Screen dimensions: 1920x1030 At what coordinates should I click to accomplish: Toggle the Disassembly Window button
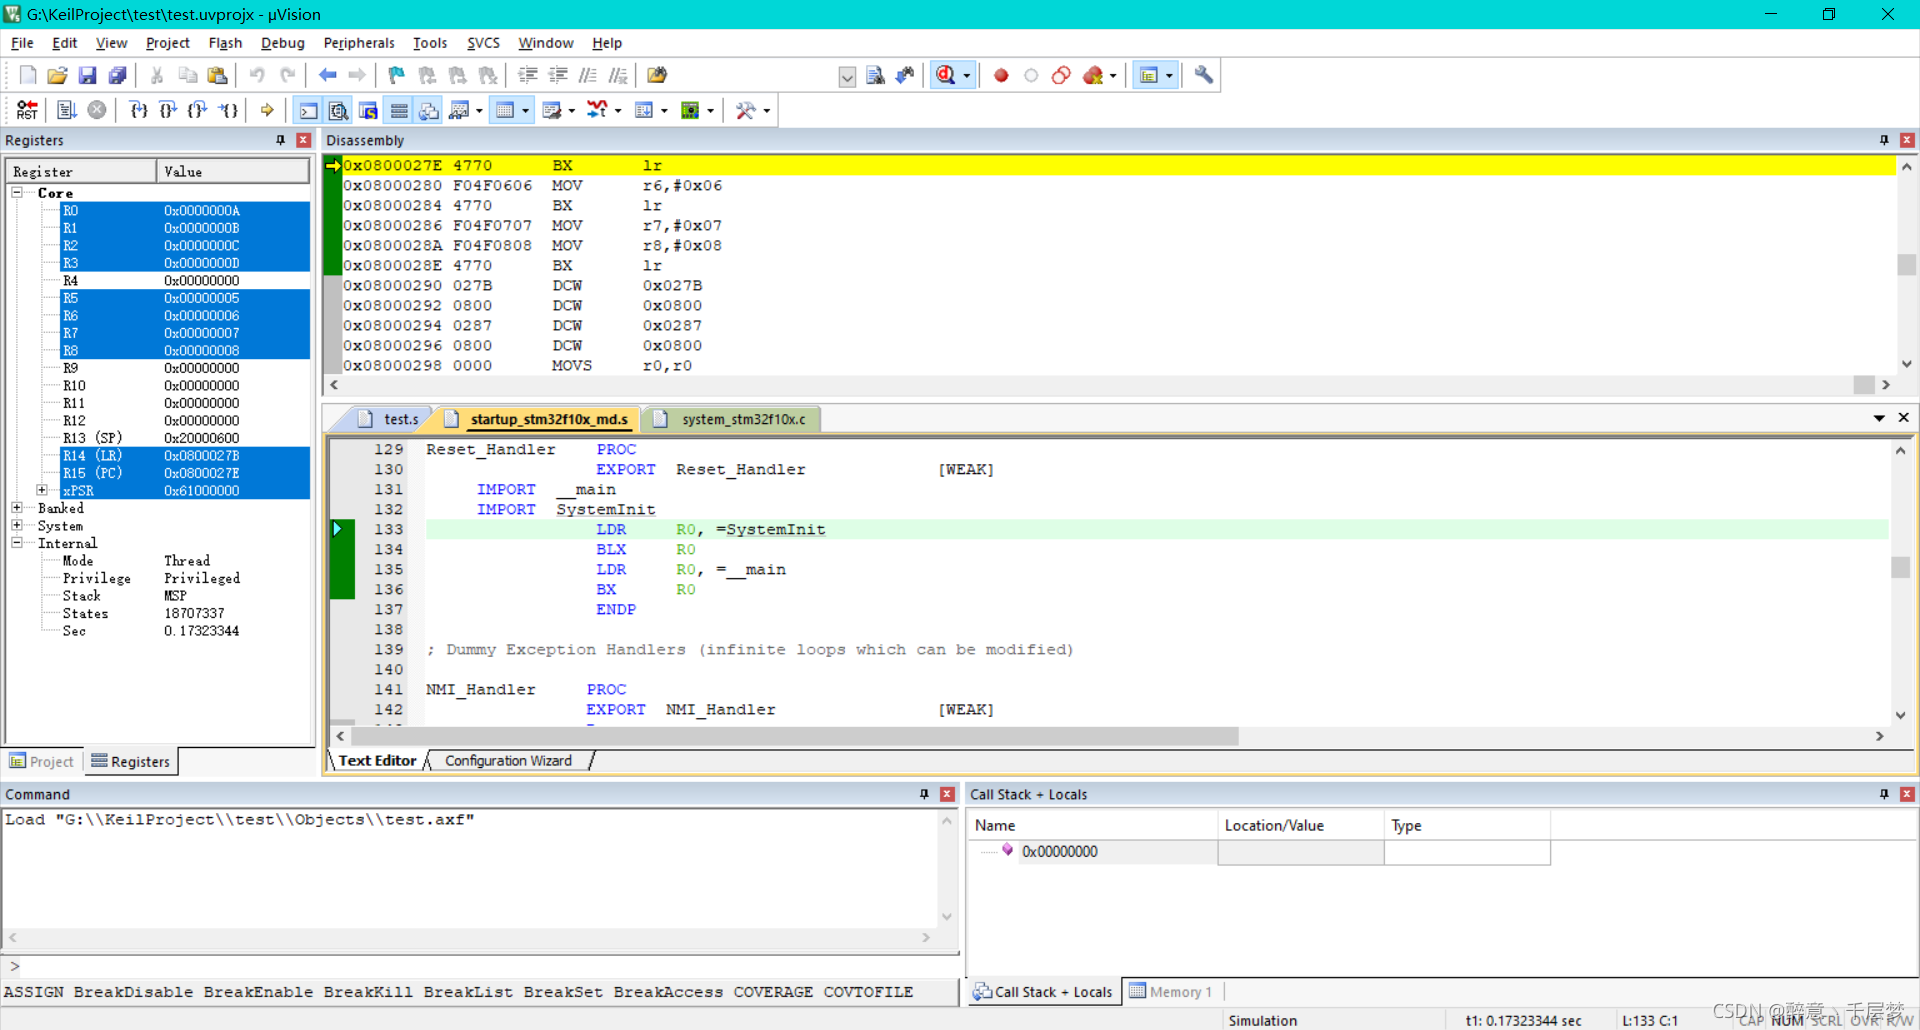[x=339, y=110]
